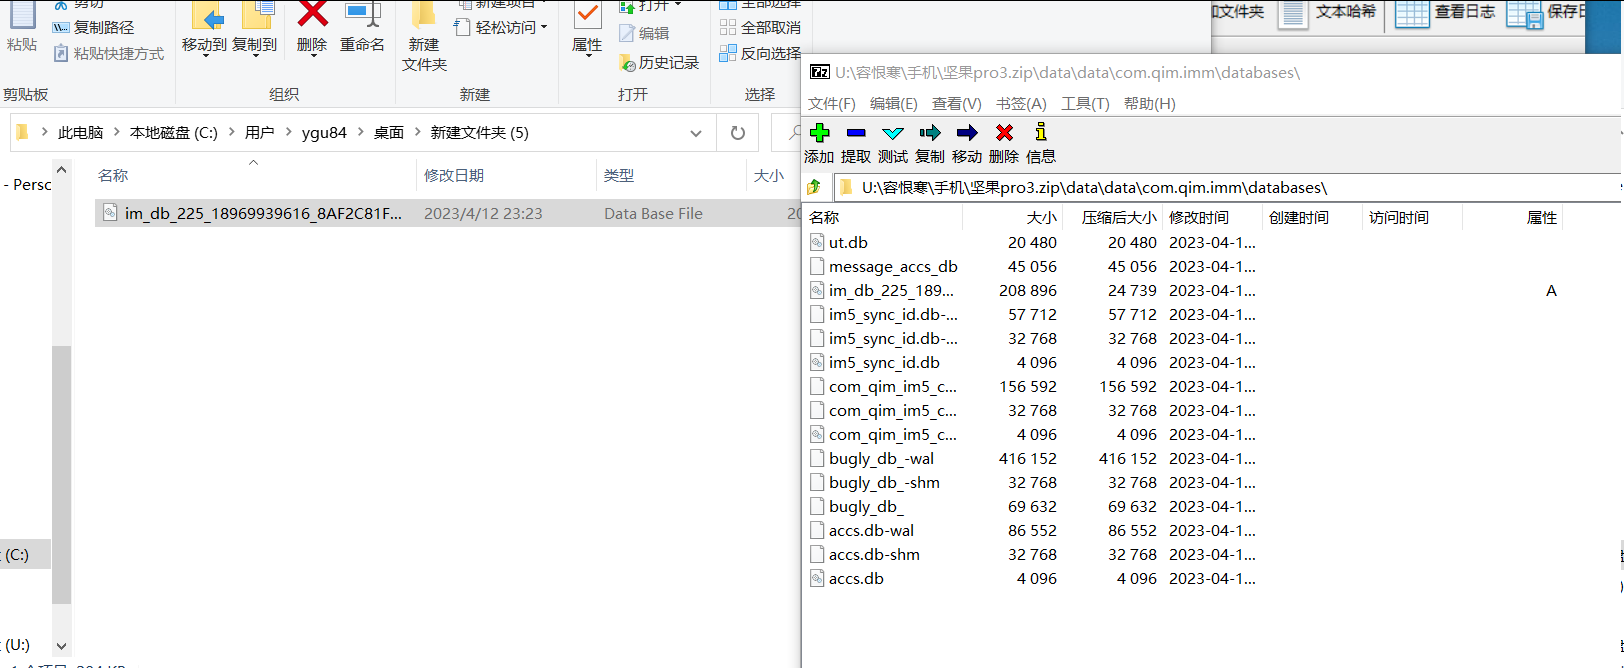The image size is (1624, 668).
Task: Expand chevron after 此电脑 in breadcrumb
Action: 116,132
